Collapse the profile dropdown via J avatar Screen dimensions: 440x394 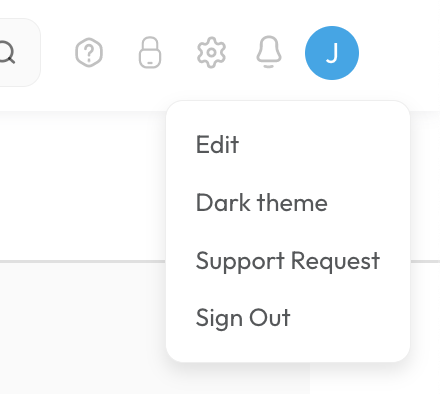(332, 53)
